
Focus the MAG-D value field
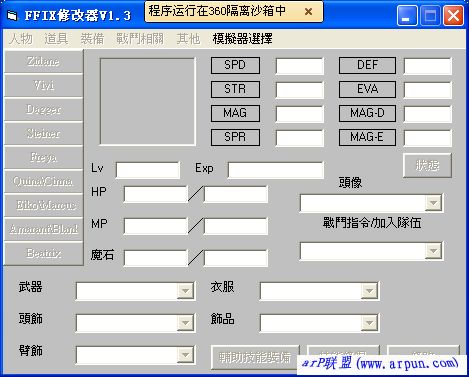(428, 114)
